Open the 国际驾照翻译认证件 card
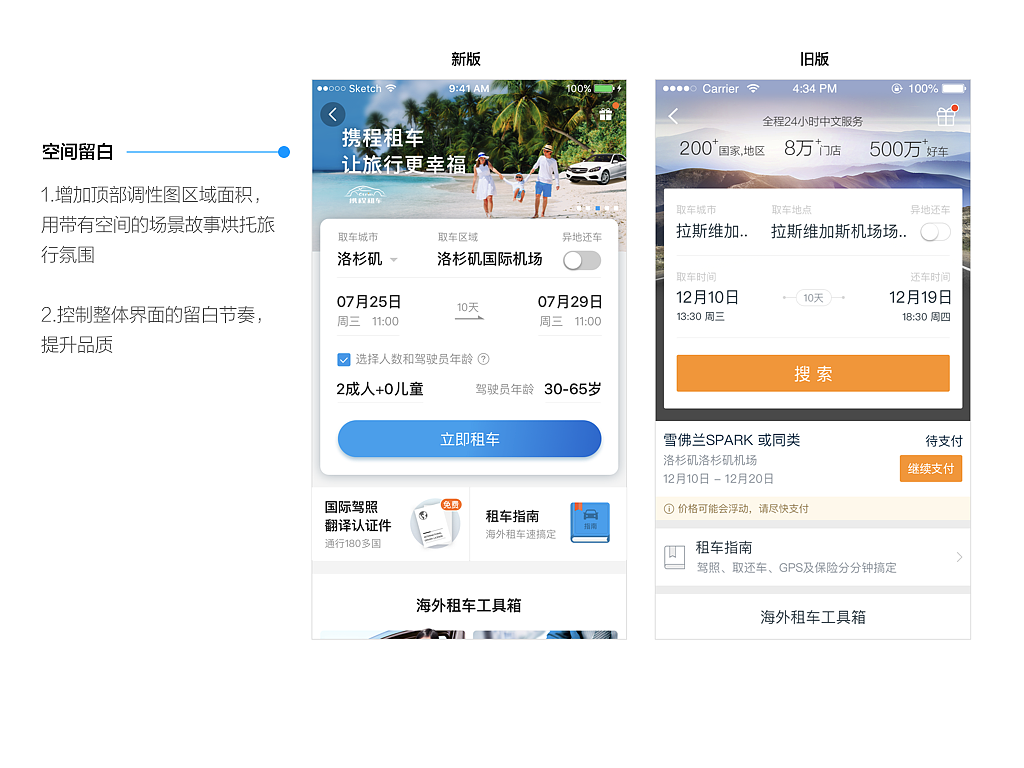Screen dimensions: 1024x768 pyautogui.click(x=391, y=524)
